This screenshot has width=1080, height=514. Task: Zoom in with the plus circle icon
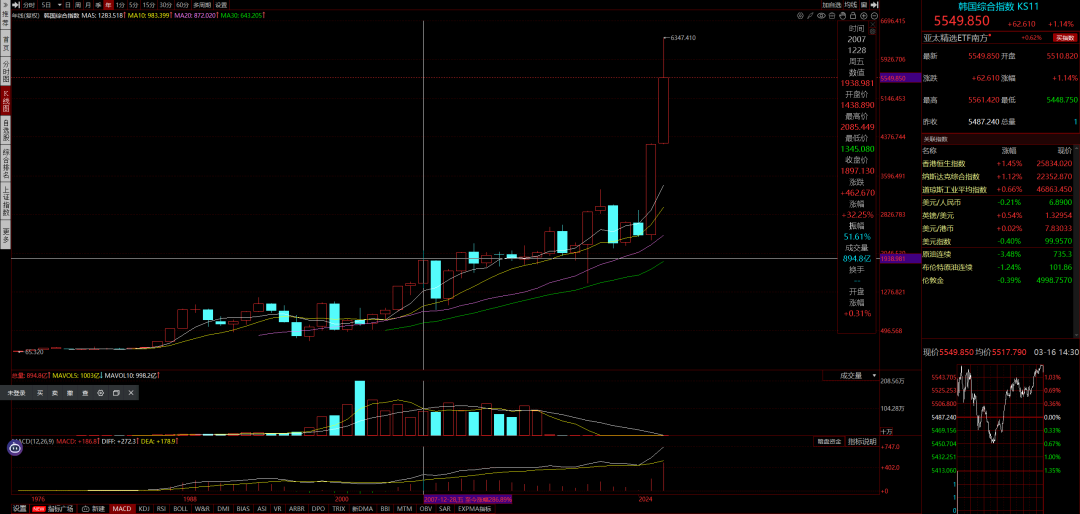[863, 15]
